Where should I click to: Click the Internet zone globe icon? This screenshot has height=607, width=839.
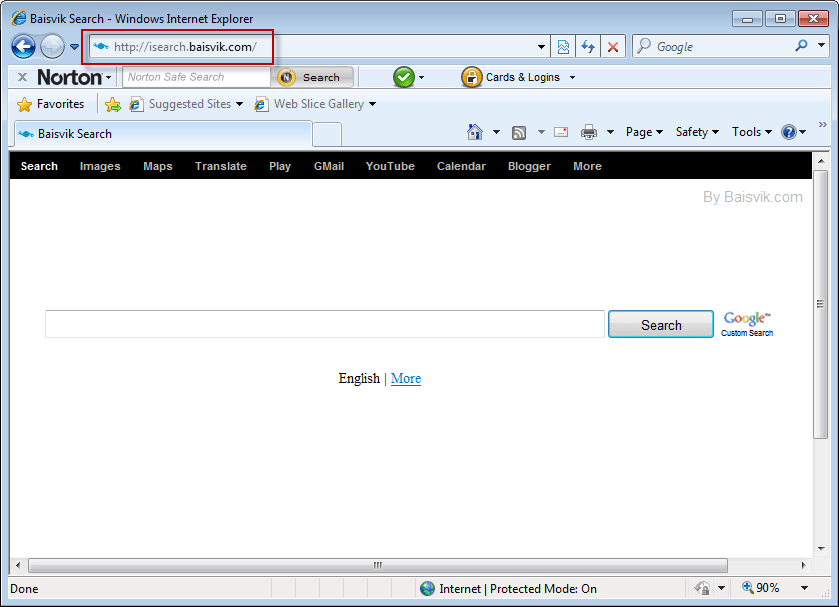click(427, 589)
